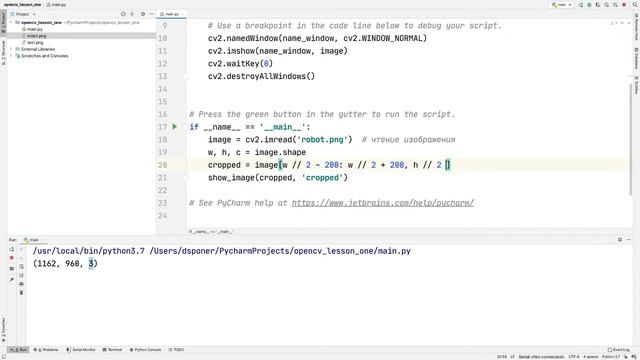
Task: Click the UTF-8 encoding in status bar
Action: [x=574, y=357]
